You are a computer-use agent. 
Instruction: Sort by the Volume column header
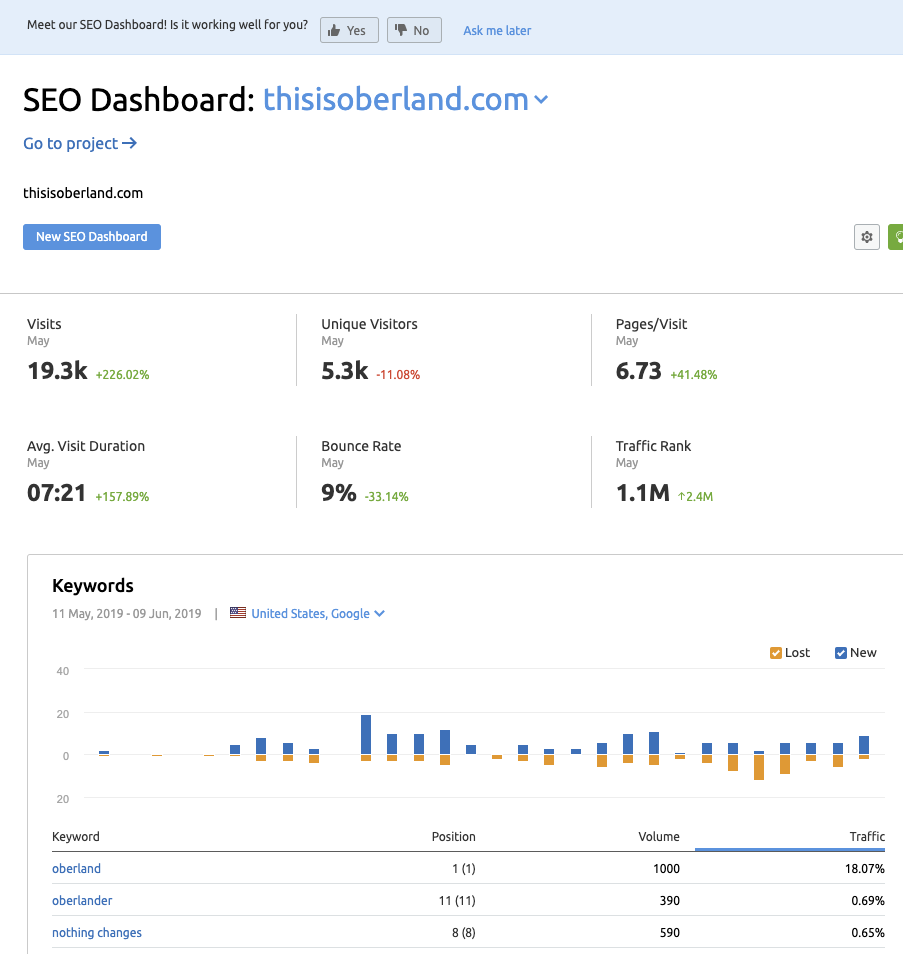659,836
